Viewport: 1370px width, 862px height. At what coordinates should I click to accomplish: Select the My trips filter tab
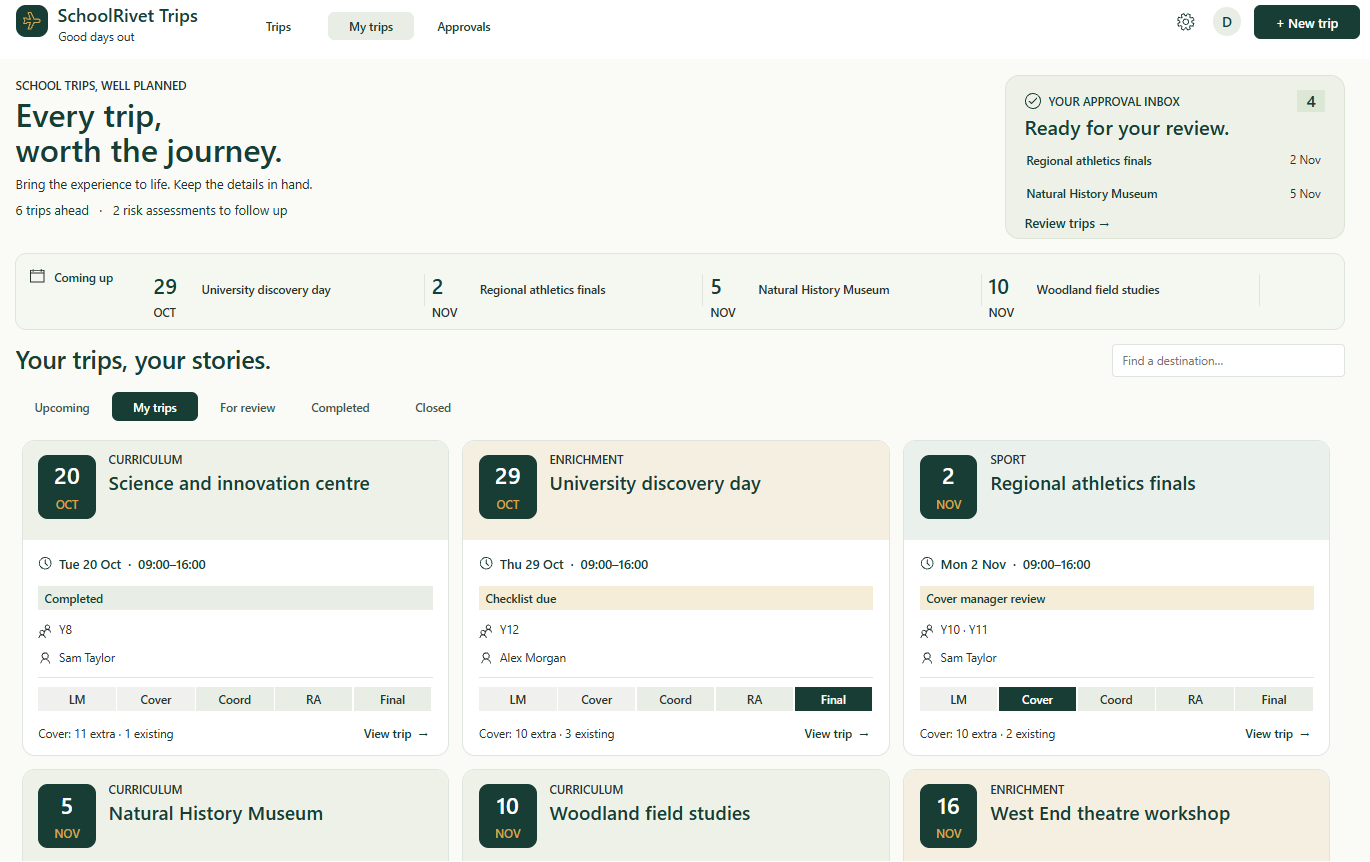coord(155,407)
